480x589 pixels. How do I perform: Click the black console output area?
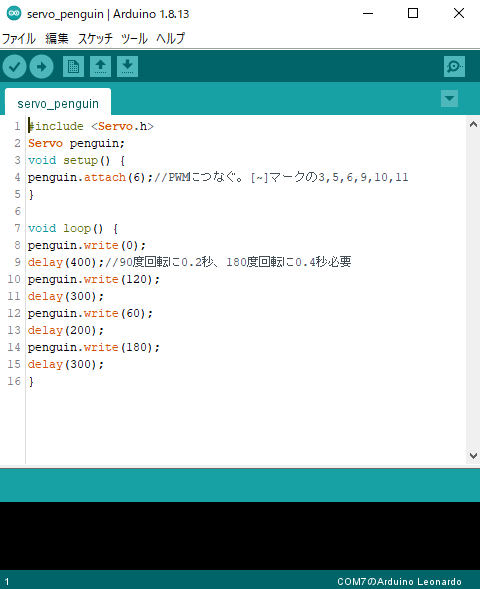point(240,536)
